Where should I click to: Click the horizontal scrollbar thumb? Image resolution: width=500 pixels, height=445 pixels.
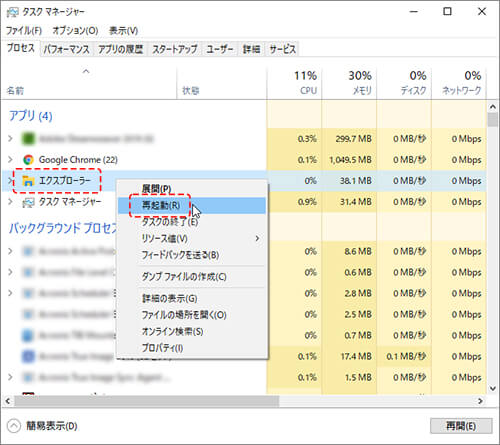coord(146,401)
